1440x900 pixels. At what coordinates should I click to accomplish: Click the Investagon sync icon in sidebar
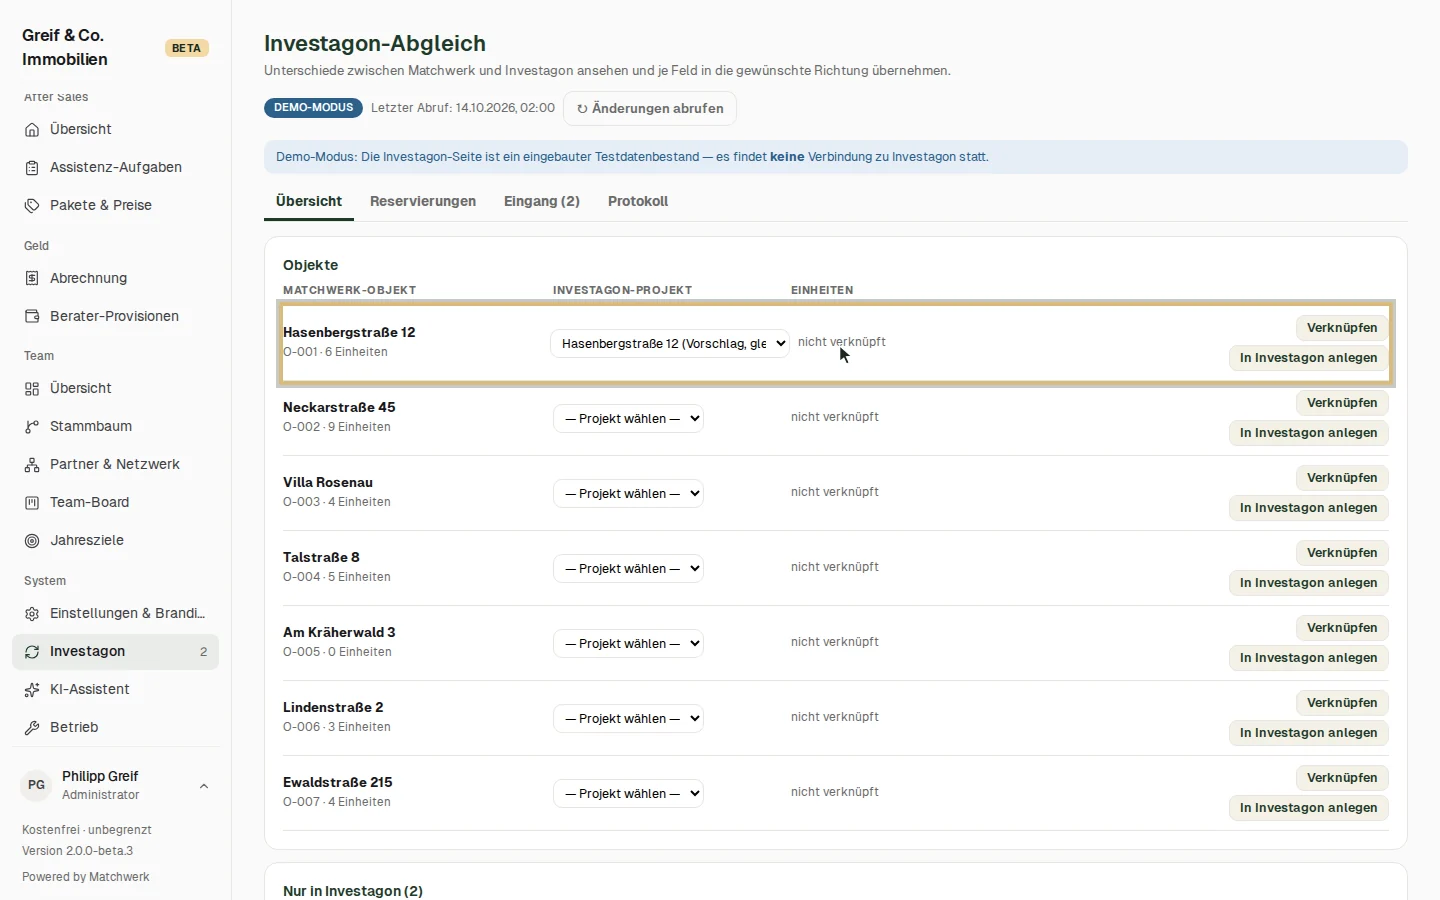[x=32, y=652]
